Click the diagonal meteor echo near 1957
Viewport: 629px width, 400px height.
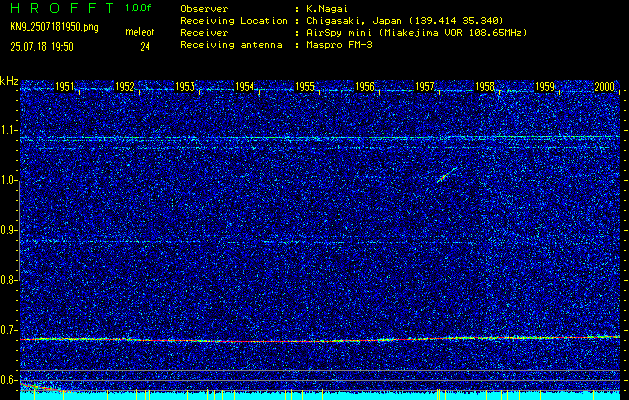pos(446,175)
